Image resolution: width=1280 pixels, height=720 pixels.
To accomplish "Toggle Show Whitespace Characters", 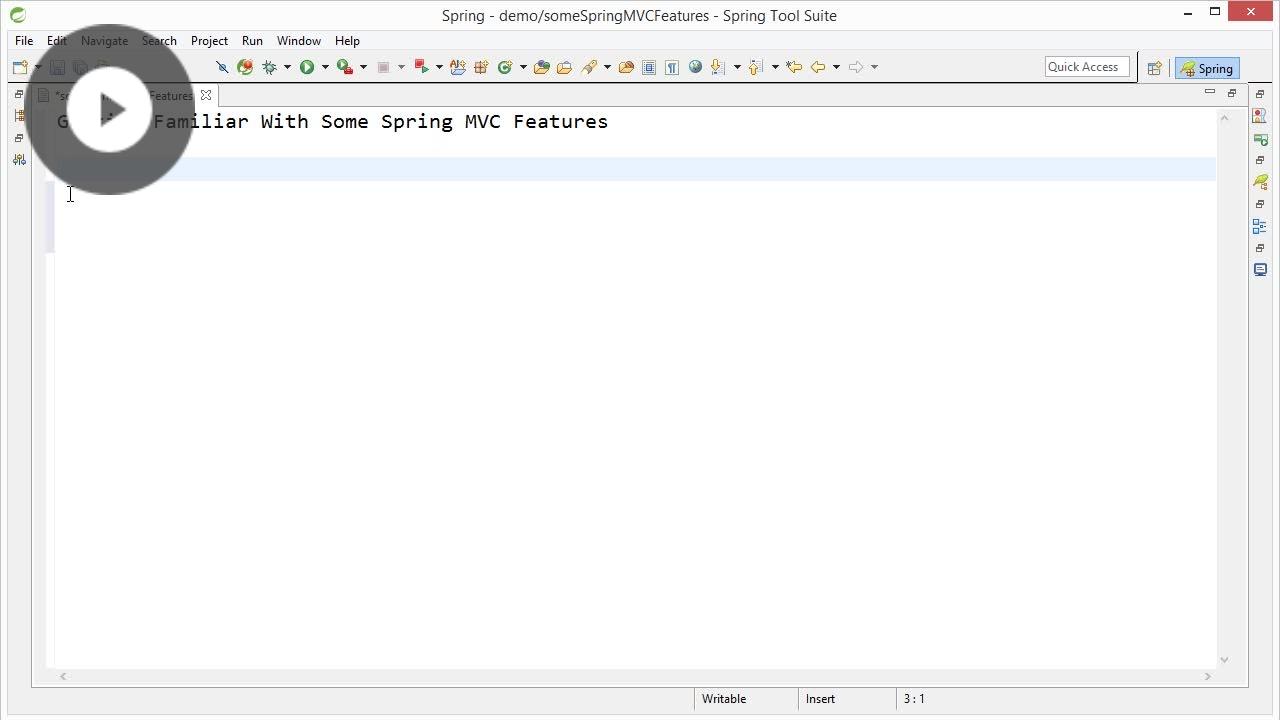I will (x=671, y=67).
